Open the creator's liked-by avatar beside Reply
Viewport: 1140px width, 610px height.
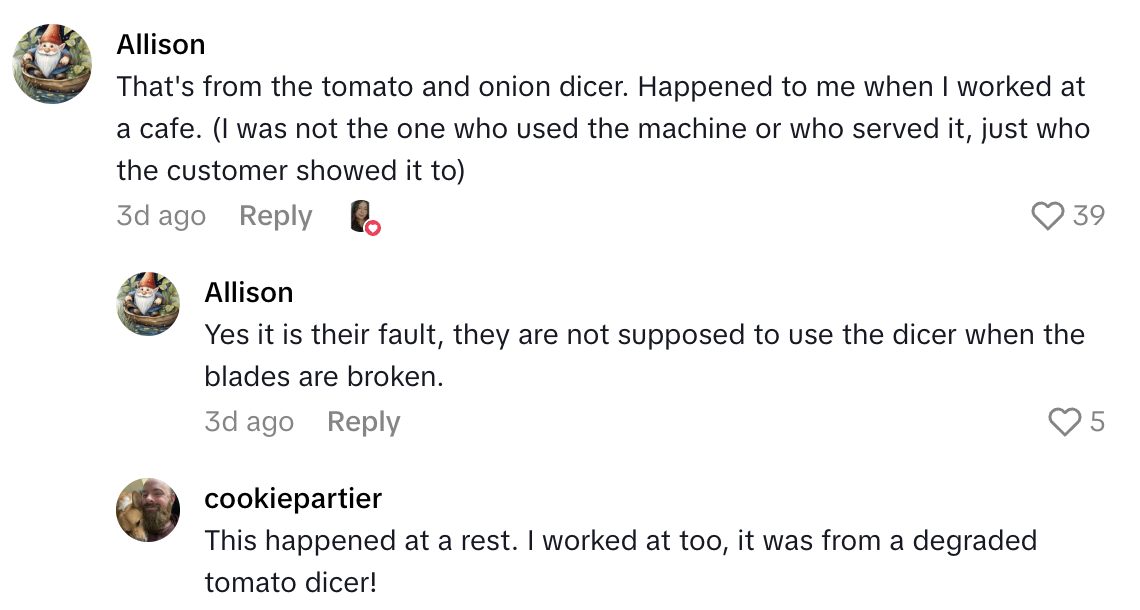362,215
